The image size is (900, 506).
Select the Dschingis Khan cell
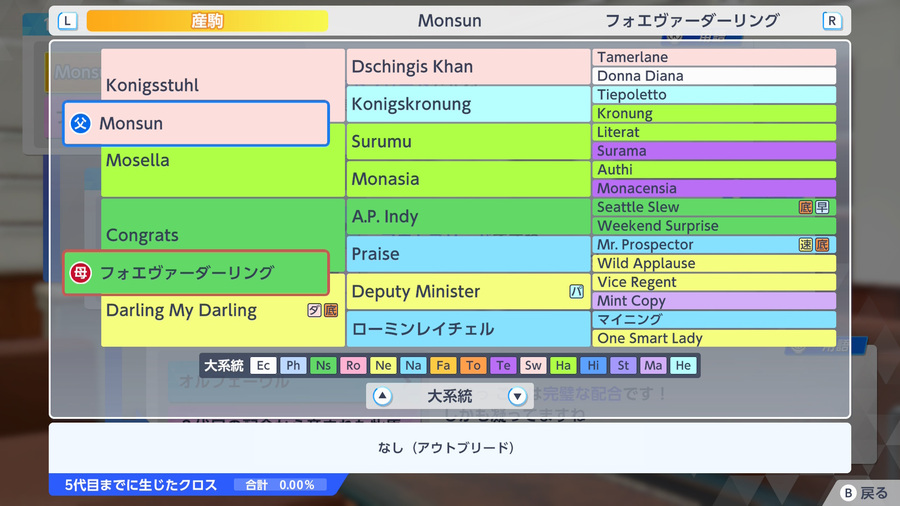point(468,67)
